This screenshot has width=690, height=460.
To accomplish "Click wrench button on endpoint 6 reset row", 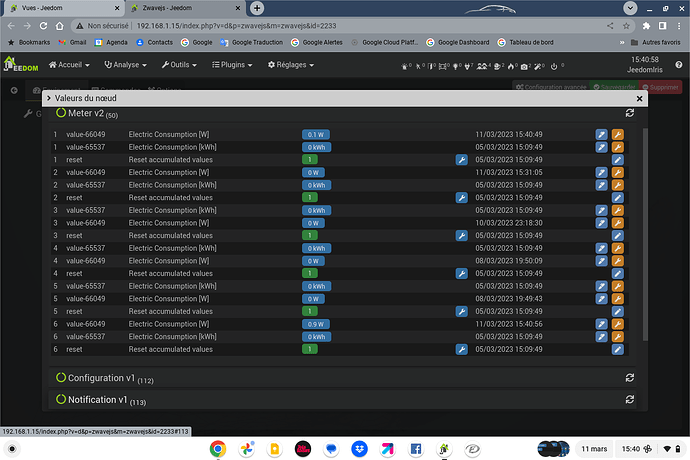I will point(462,350).
